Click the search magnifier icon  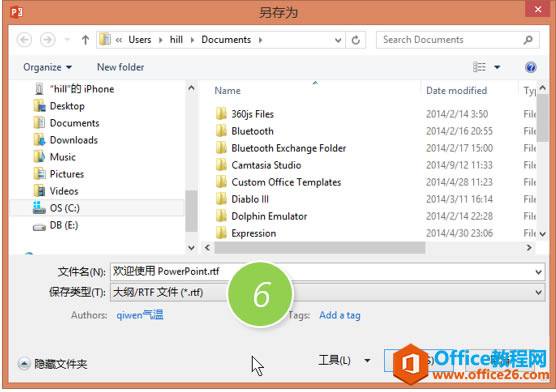[528, 40]
